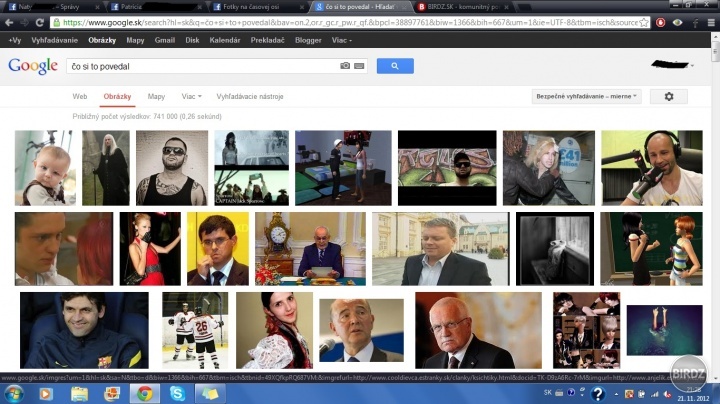The width and height of the screenshot is (720, 404).
Task: Switch to the Patricia Facebook tab
Action: coord(156,7)
